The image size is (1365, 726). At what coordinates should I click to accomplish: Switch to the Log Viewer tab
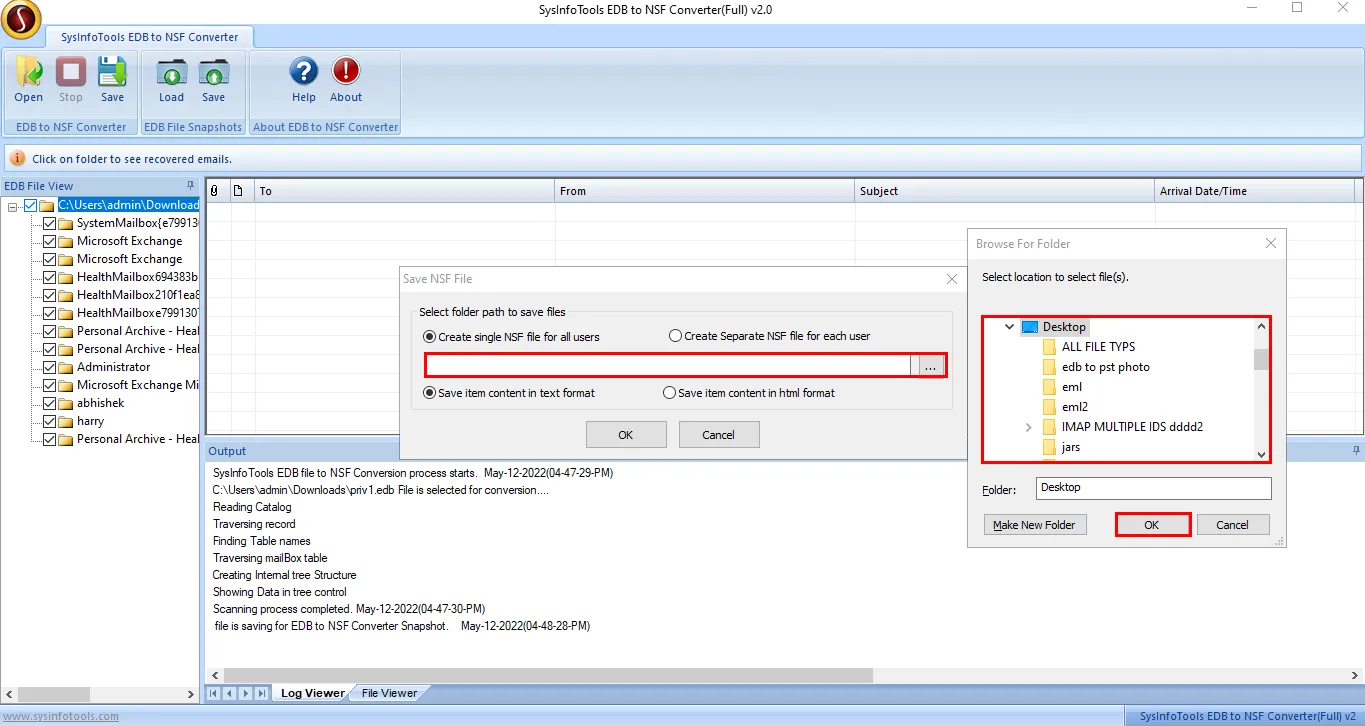tap(312, 693)
